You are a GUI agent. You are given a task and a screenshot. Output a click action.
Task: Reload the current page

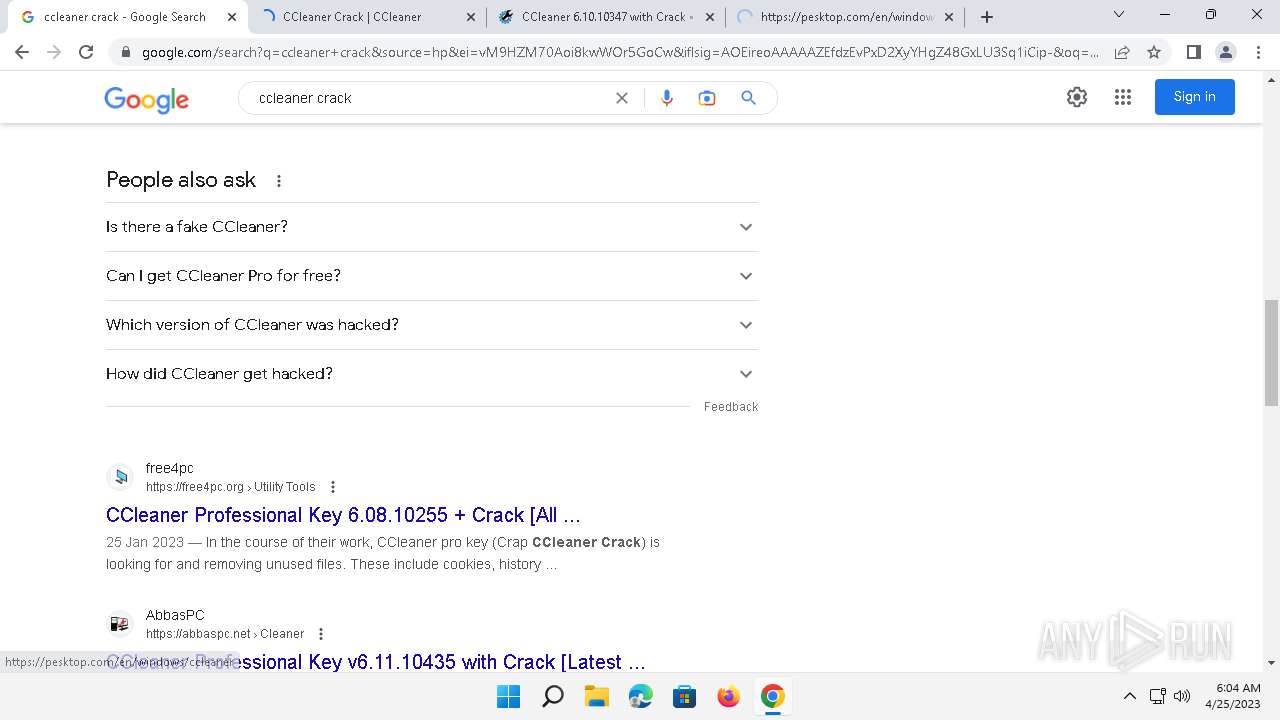pos(86,52)
